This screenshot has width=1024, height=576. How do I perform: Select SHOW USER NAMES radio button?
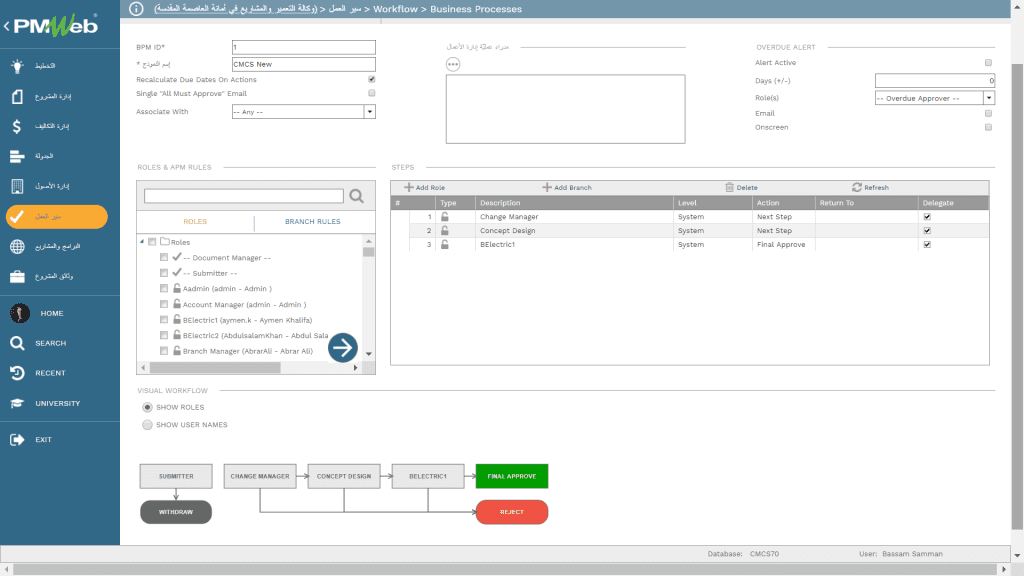(x=148, y=425)
